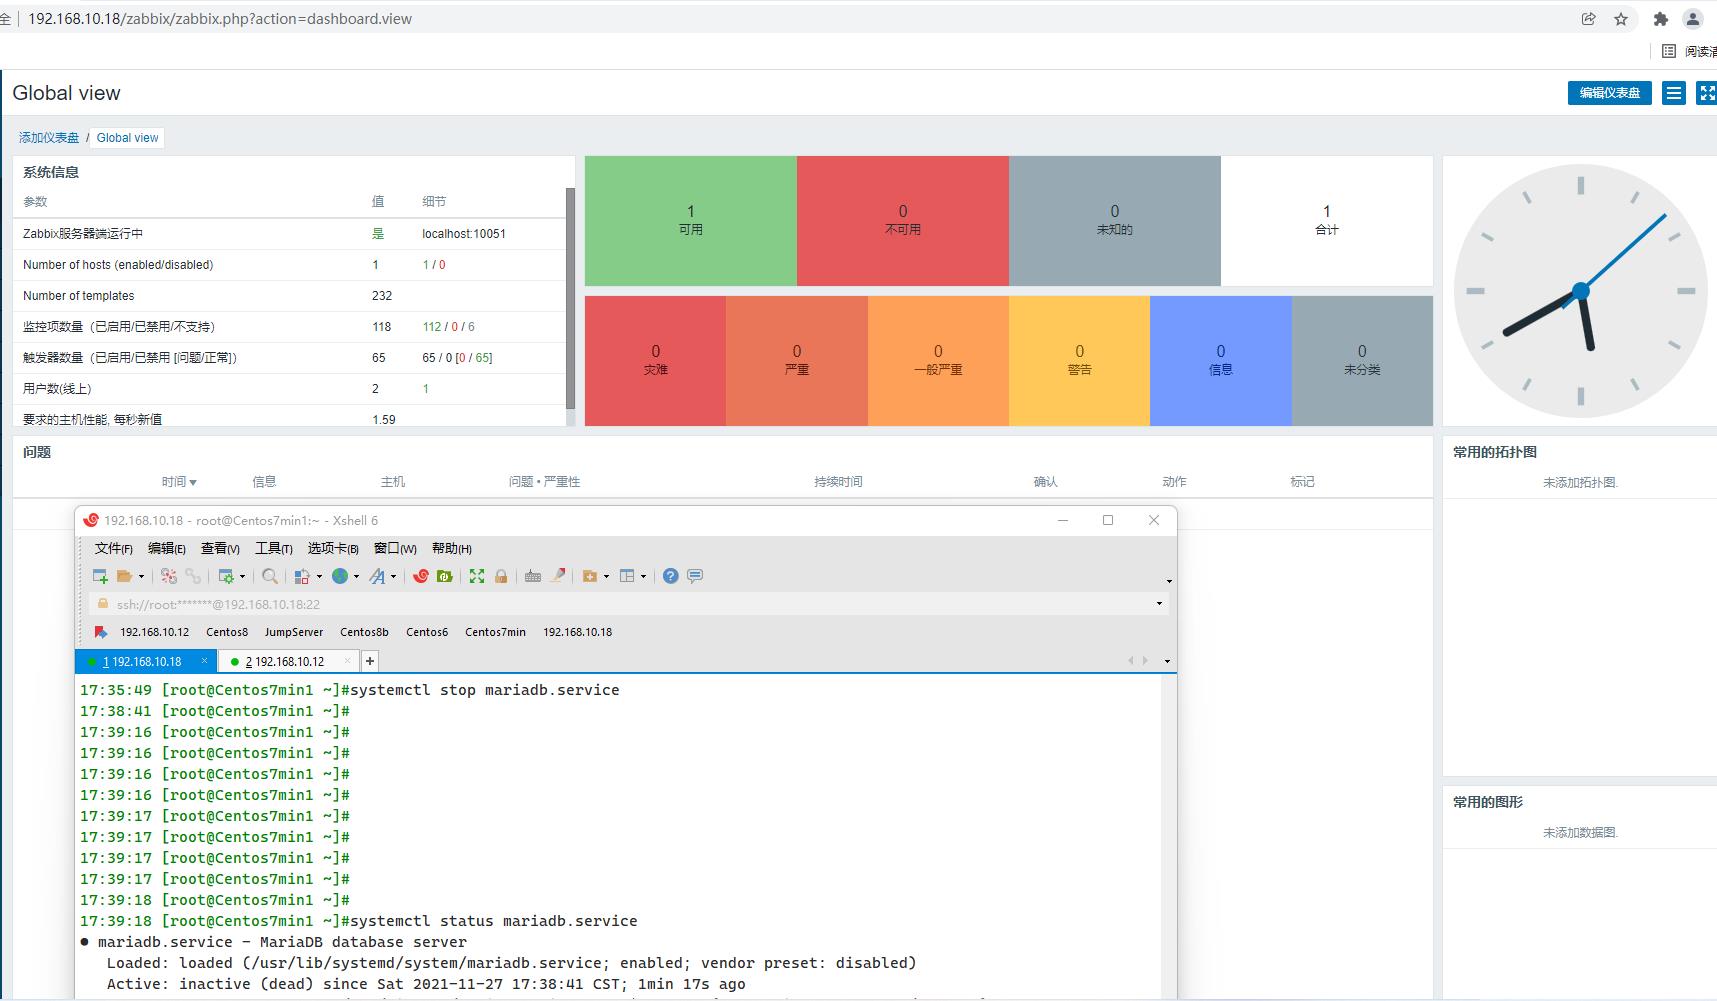Open the Centos6 quick link in Xshell

[427, 632]
